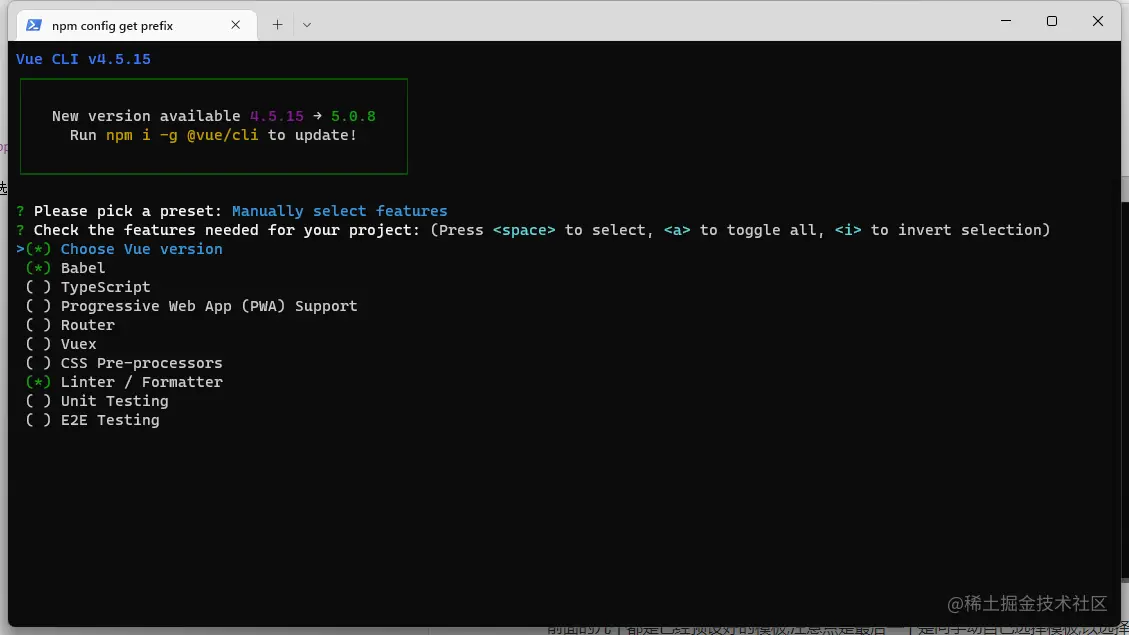1129x635 pixels.
Task: Click the 'Unit Testing' label
Action: tap(114, 401)
